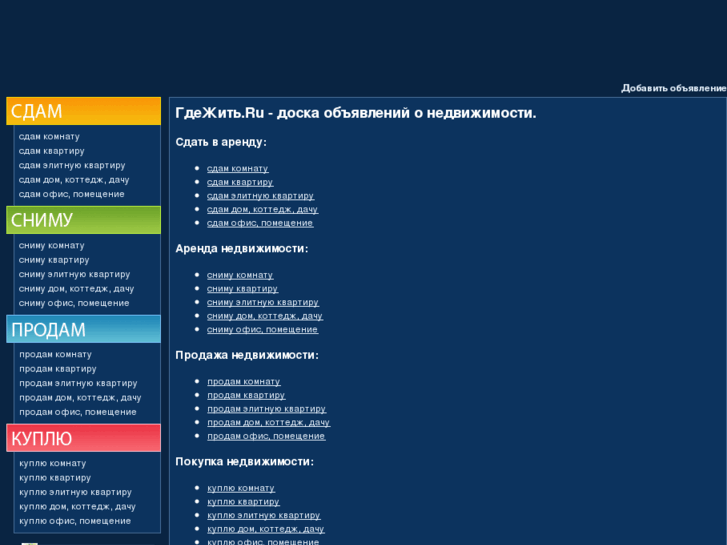Choose sidebar item сниму офис, помещение
This screenshot has width=727, height=545.
[x=74, y=303]
